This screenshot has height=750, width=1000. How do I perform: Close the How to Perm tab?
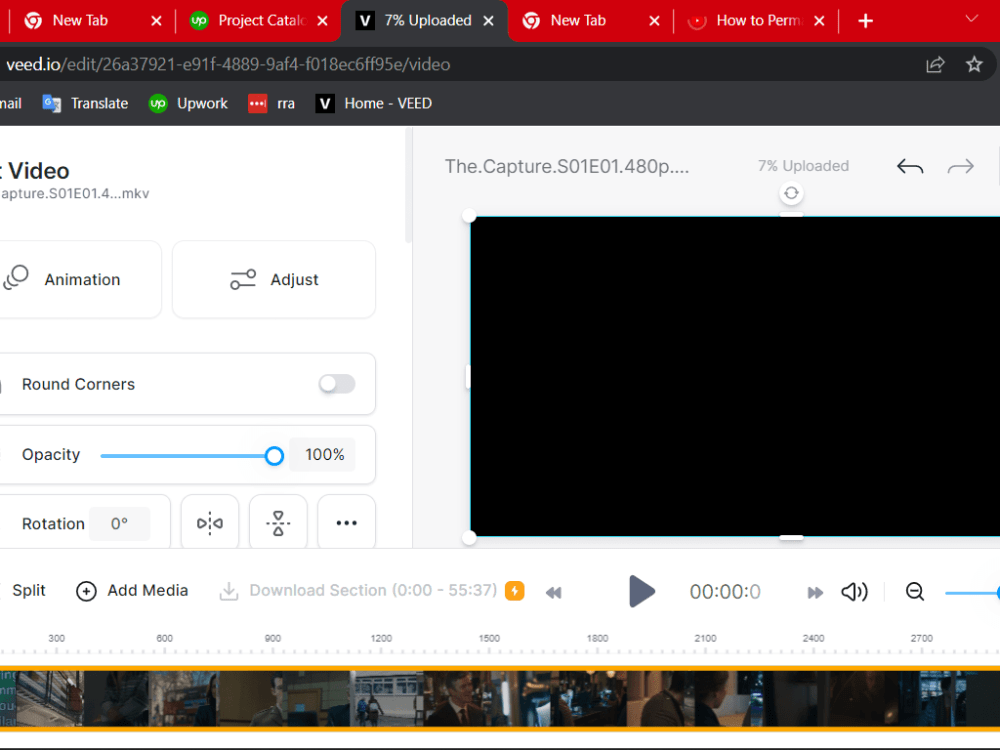coord(820,21)
